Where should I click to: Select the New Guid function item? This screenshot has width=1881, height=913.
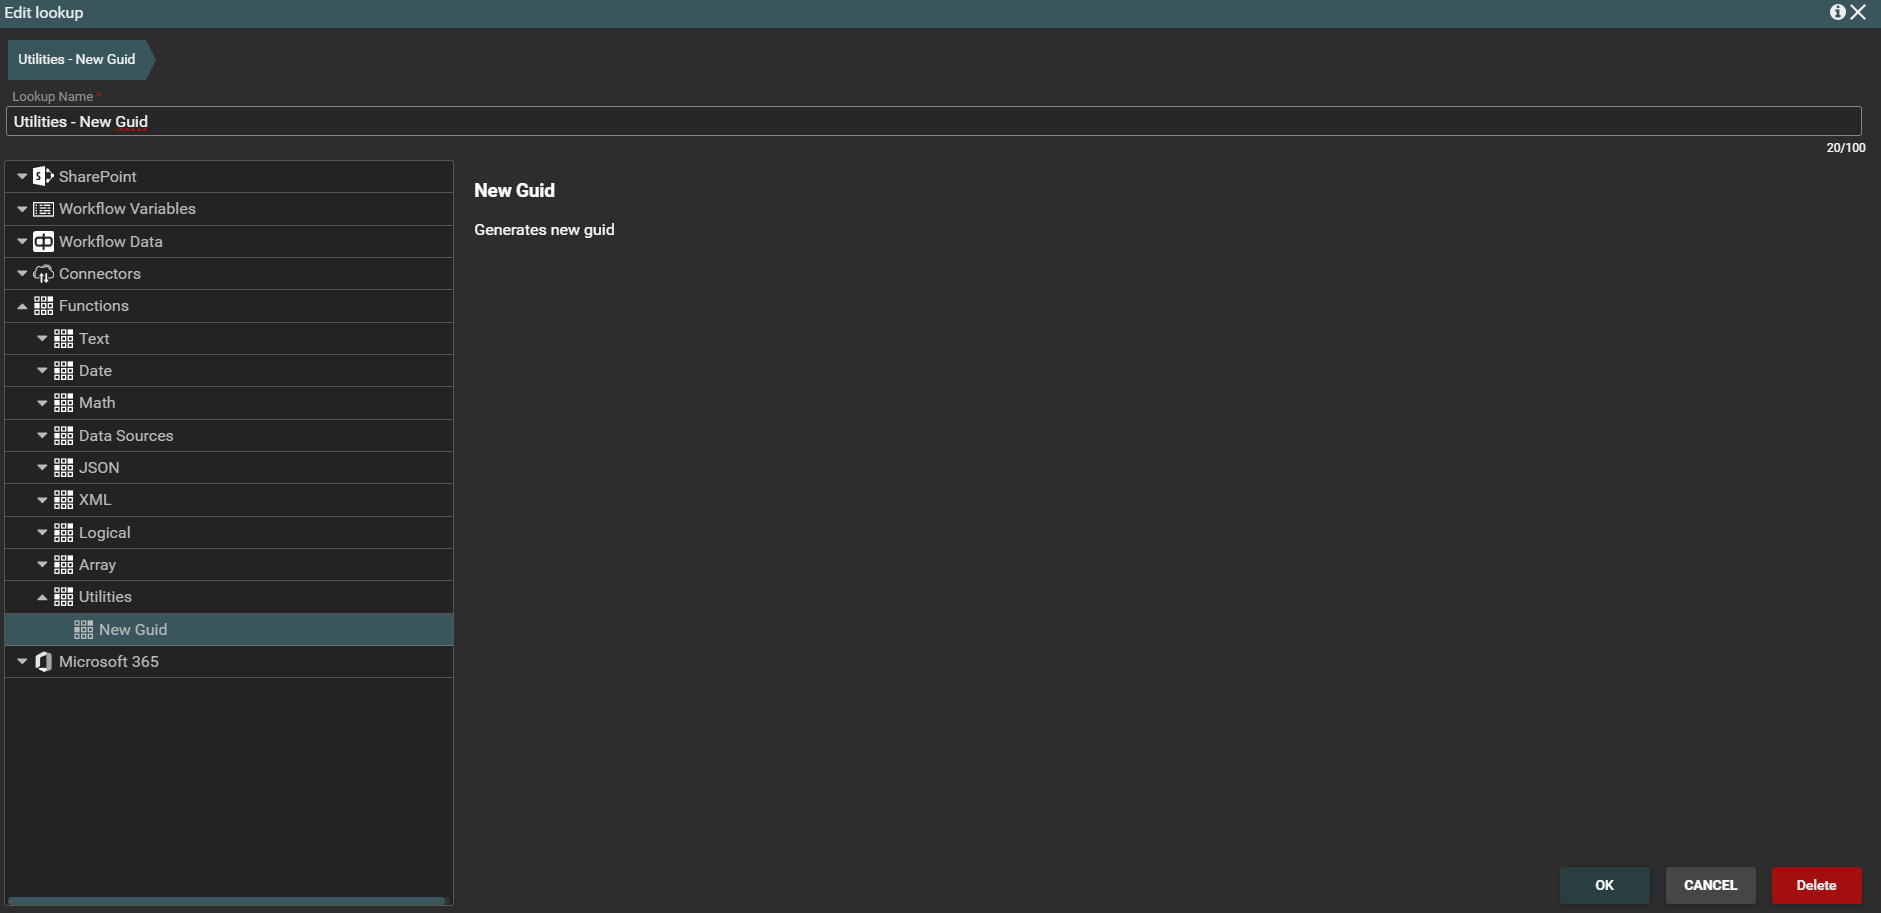[x=133, y=630]
